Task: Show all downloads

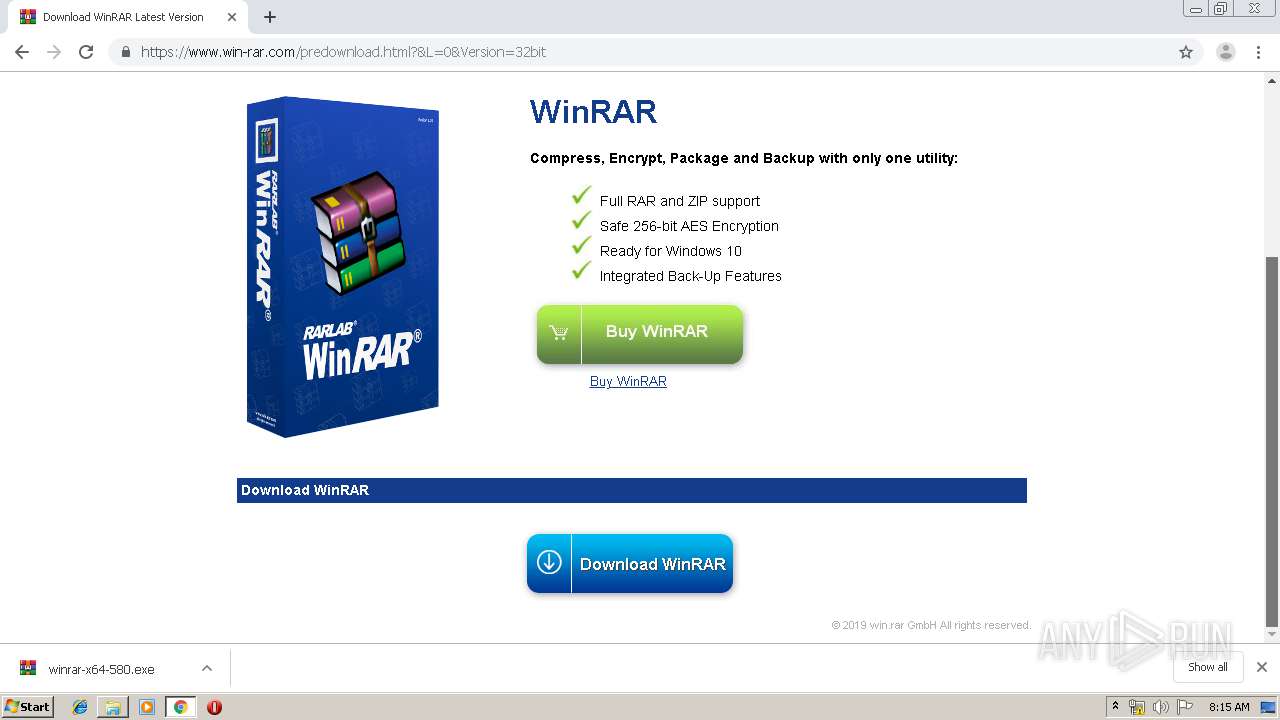Action: pyautogui.click(x=1208, y=667)
